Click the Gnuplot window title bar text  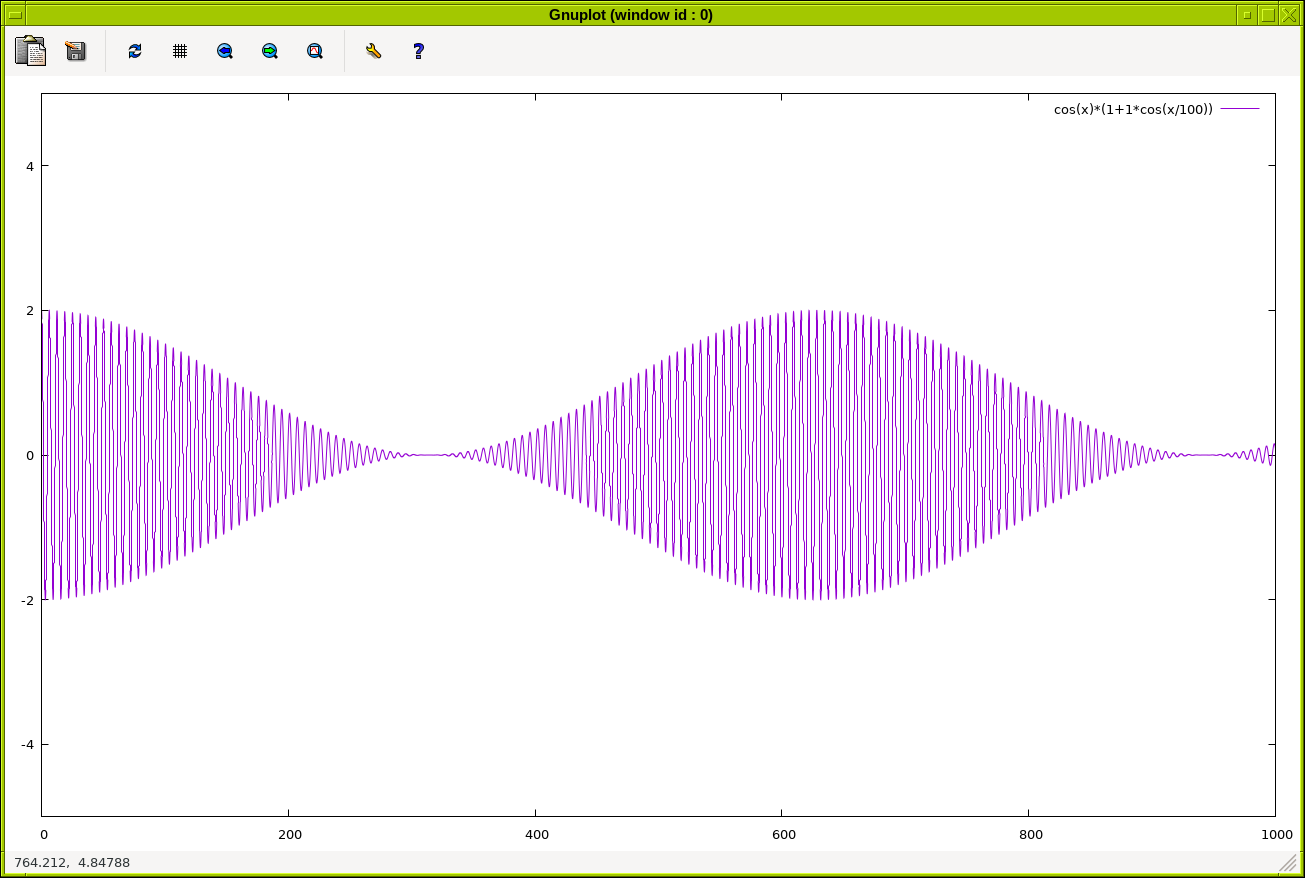[x=630, y=15]
